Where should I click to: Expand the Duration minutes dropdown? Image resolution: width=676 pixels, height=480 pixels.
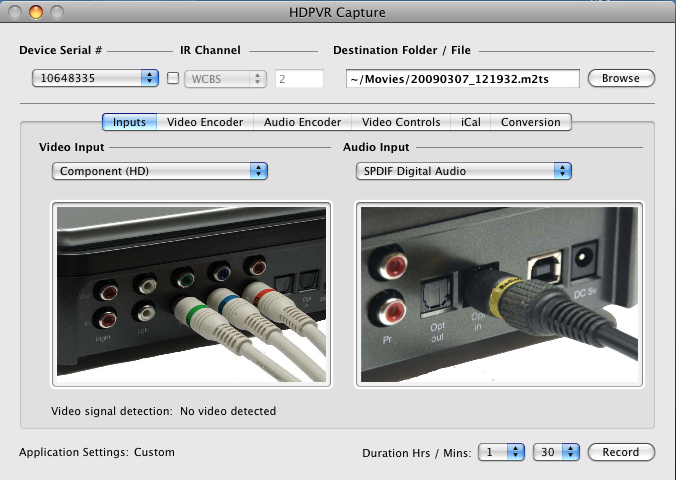coord(556,452)
